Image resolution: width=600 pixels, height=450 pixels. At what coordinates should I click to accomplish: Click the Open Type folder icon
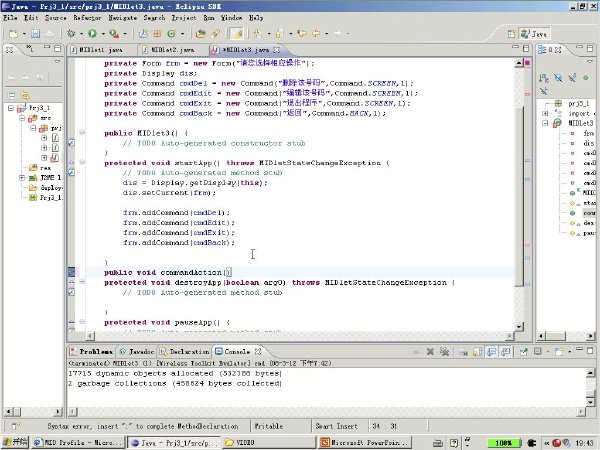[200, 34]
